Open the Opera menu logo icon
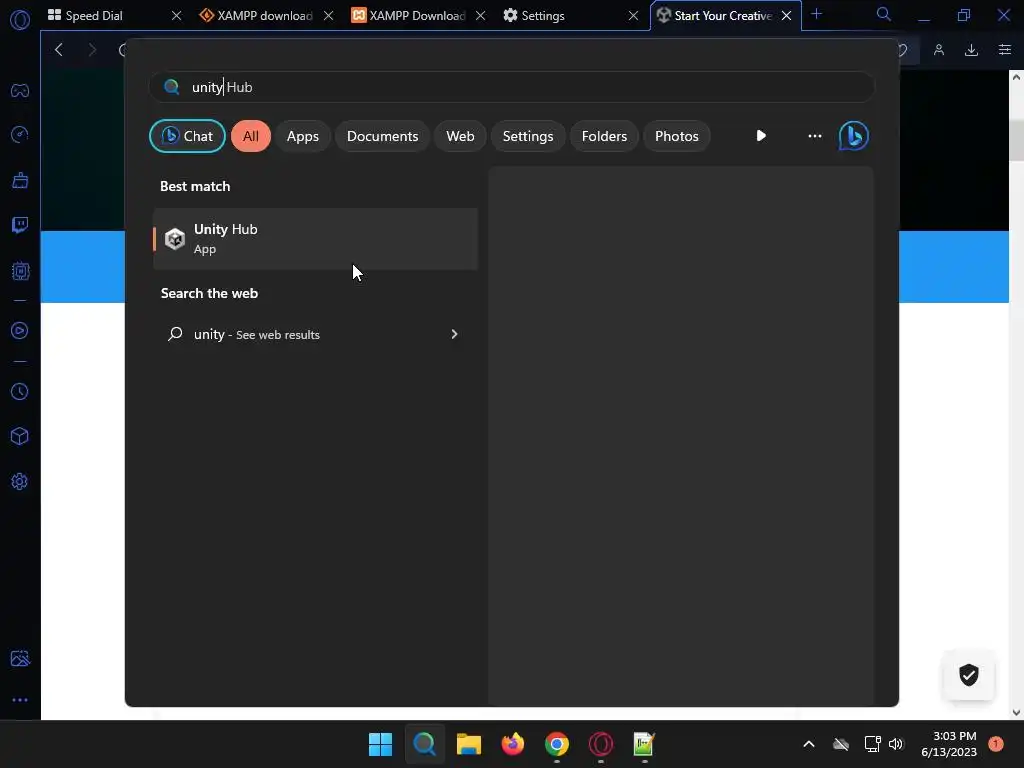Image resolution: width=1024 pixels, height=768 pixels. click(x=20, y=20)
